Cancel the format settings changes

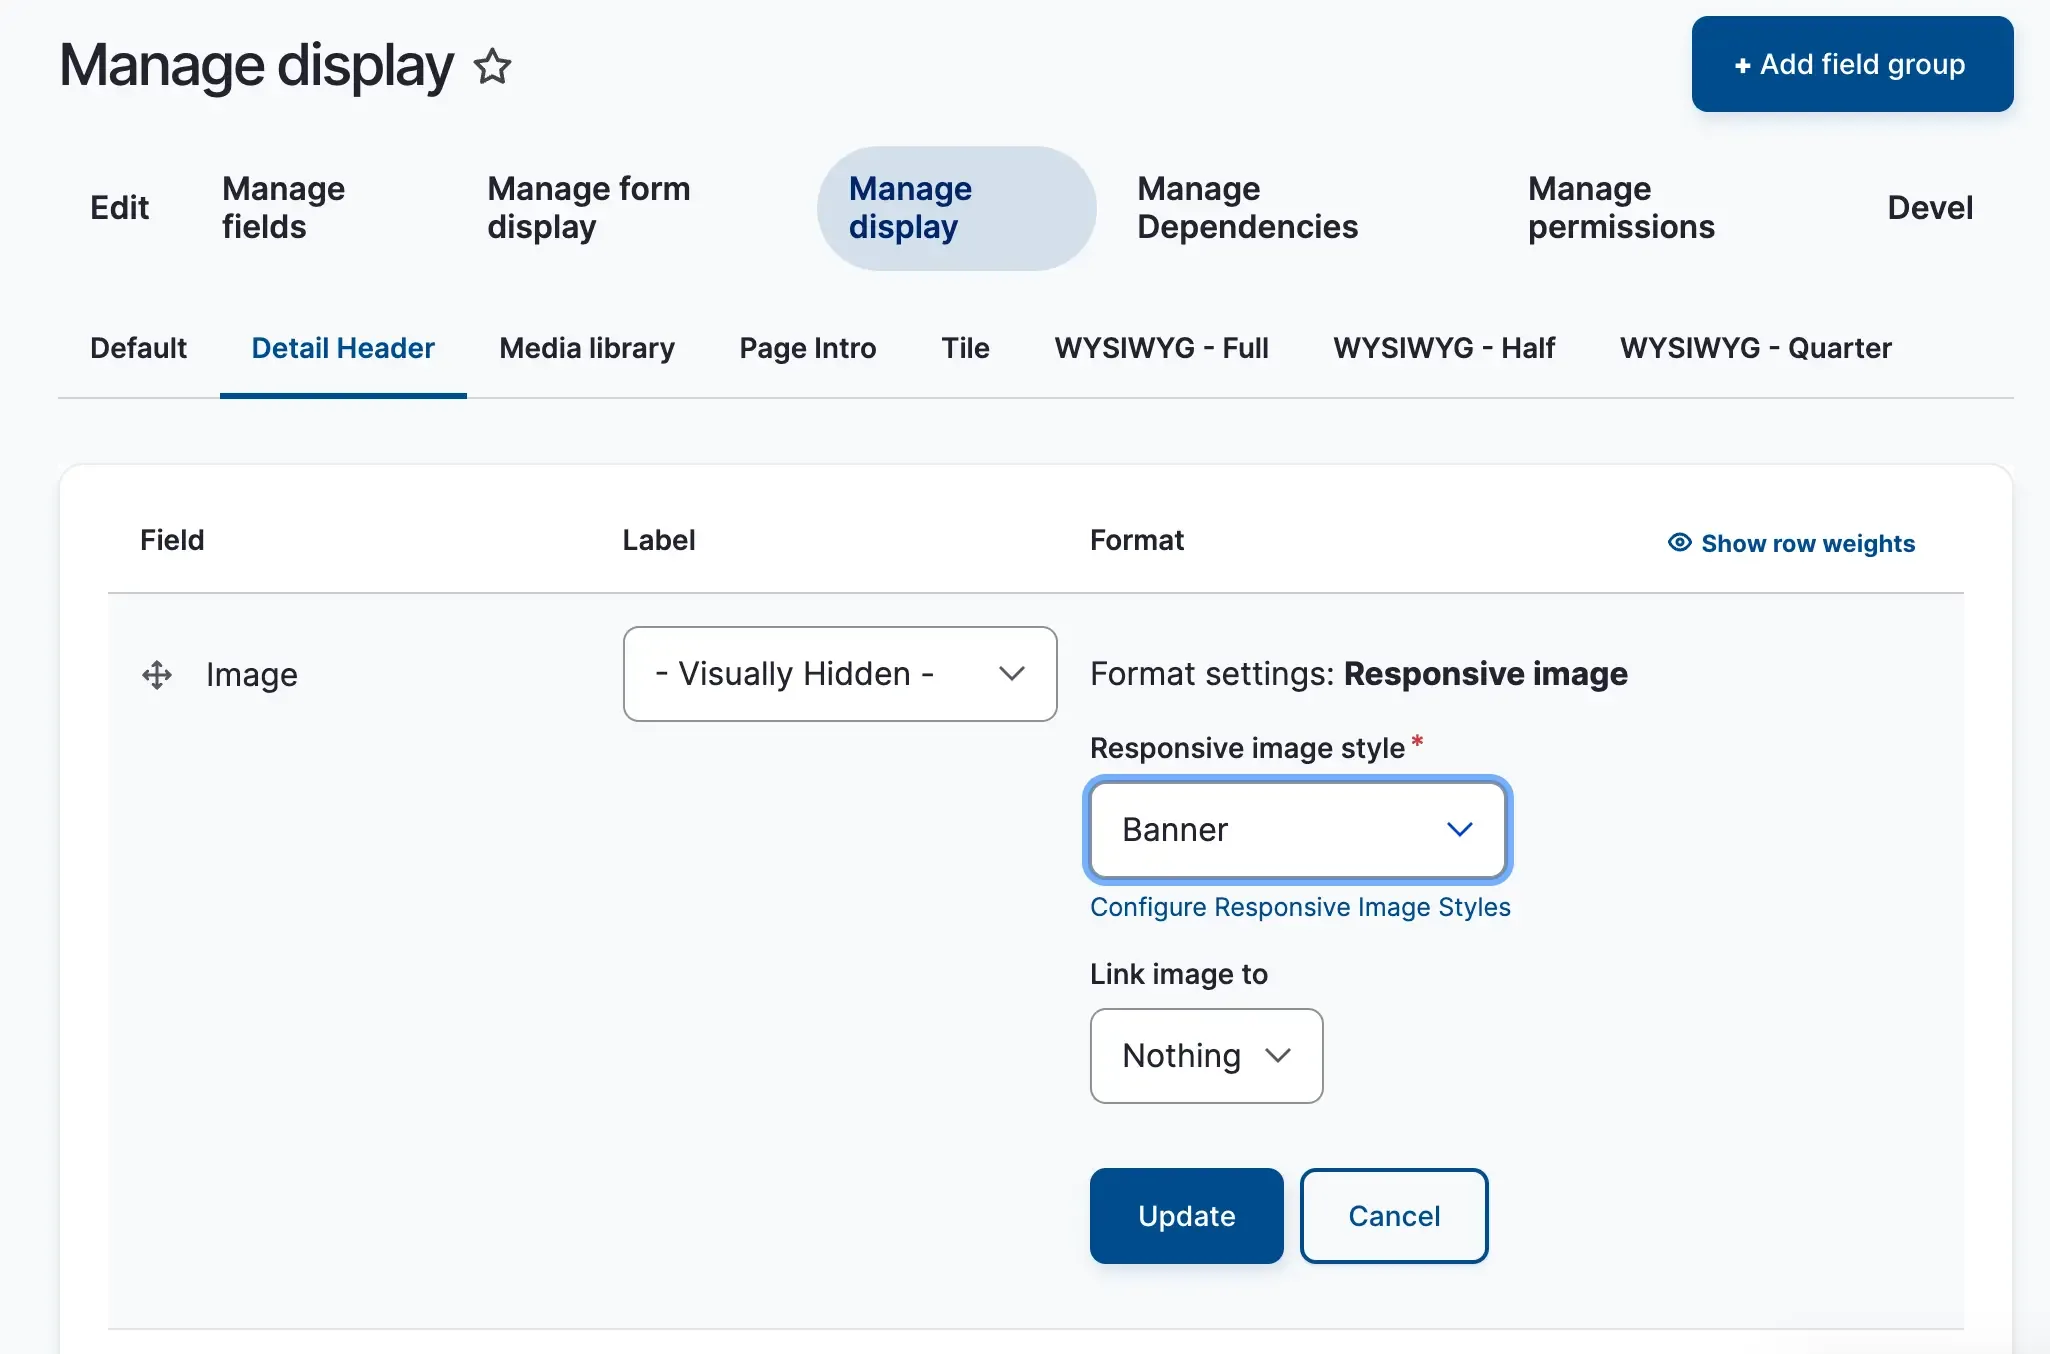click(1394, 1216)
